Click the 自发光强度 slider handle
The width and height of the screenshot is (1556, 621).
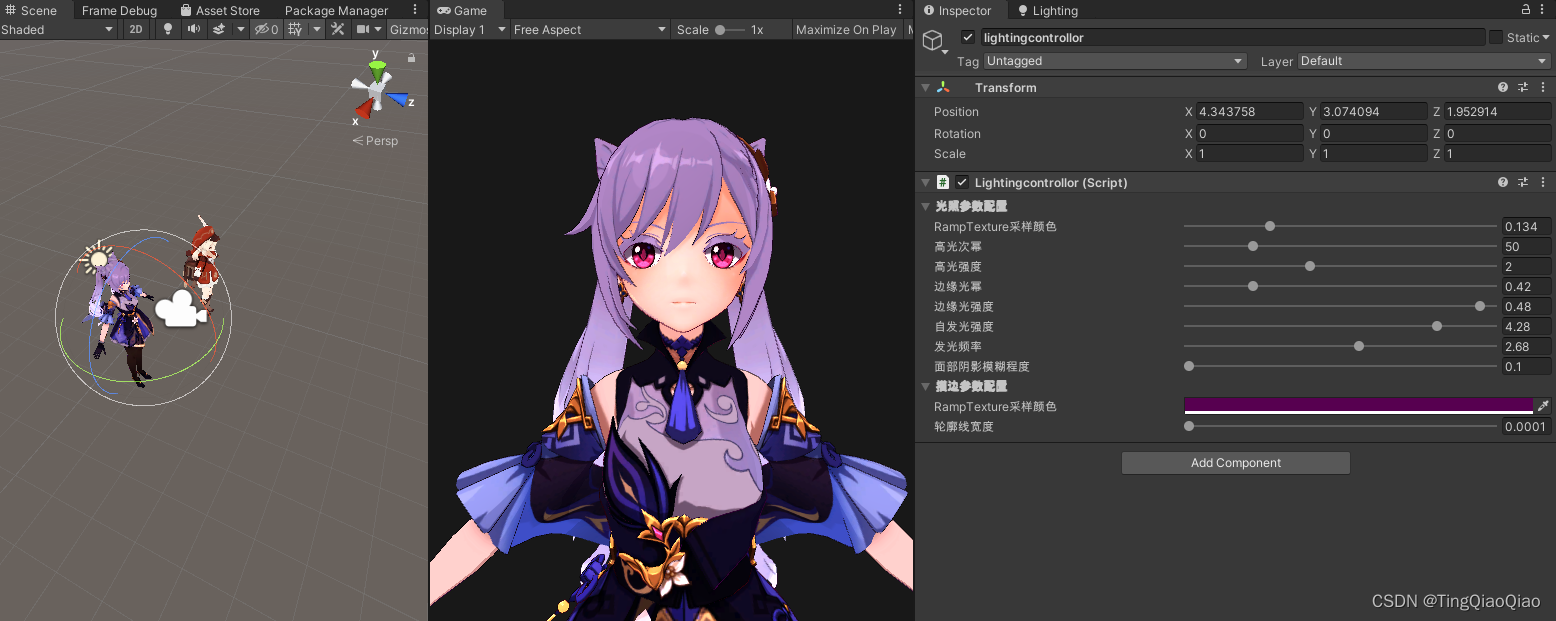pos(1437,326)
